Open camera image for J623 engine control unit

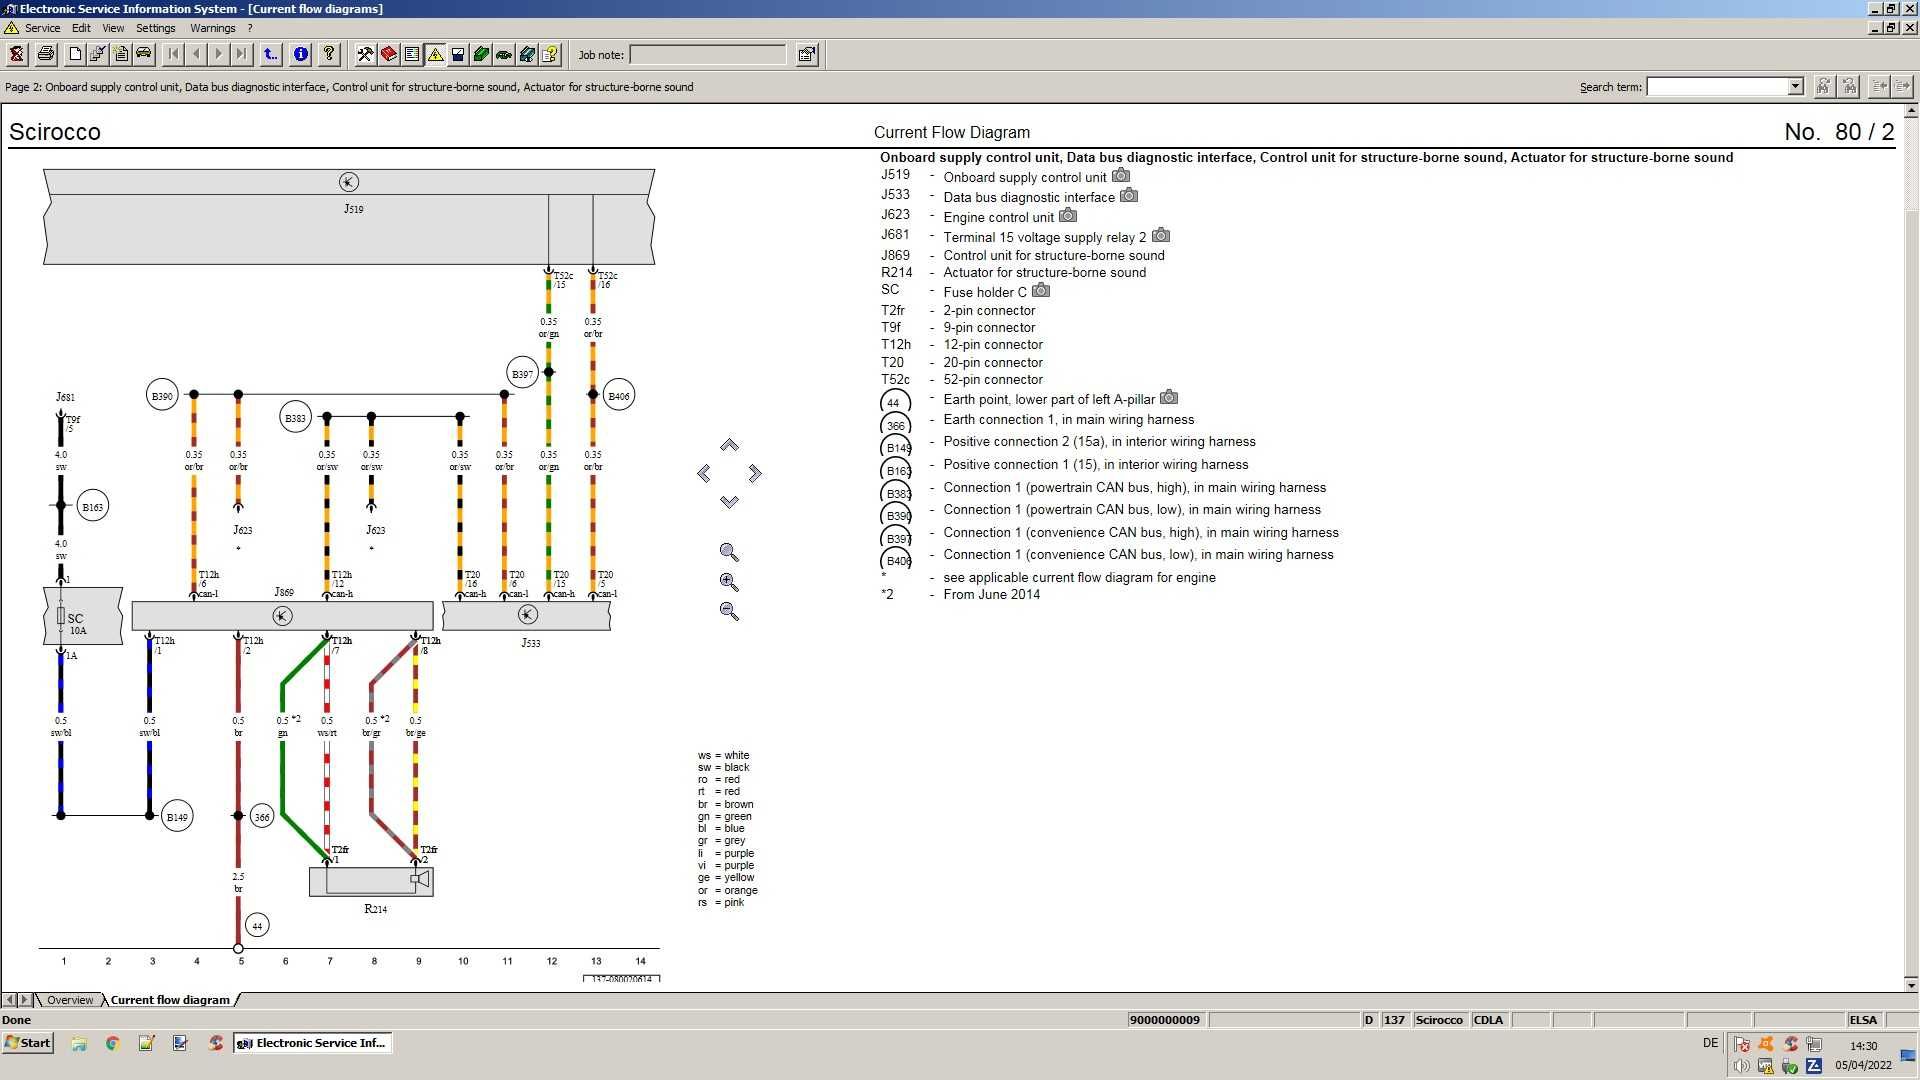(x=1068, y=216)
